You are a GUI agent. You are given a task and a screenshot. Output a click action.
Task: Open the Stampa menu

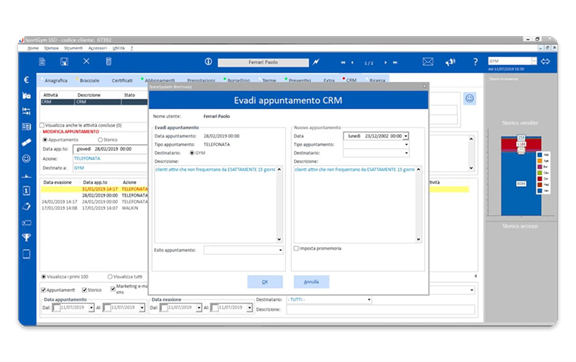(x=51, y=48)
